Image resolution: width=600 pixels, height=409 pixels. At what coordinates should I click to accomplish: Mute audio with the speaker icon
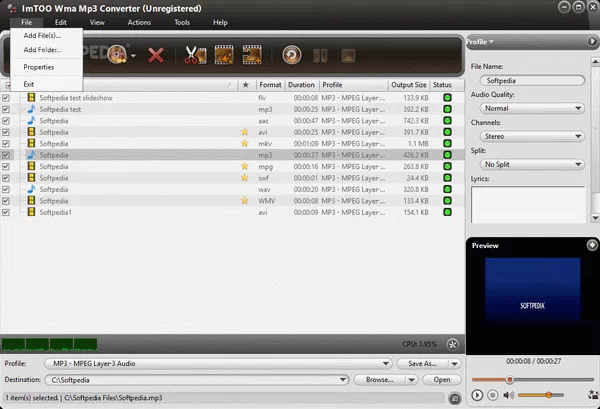pyautogui.click(x=509, y=396)
